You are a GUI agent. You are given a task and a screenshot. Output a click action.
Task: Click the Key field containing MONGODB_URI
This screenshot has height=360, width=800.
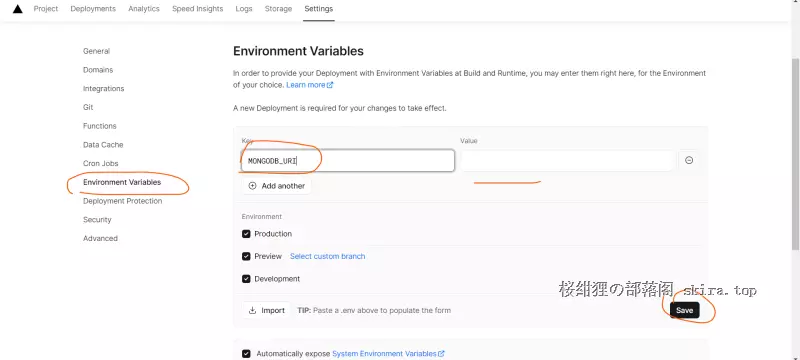348,161
